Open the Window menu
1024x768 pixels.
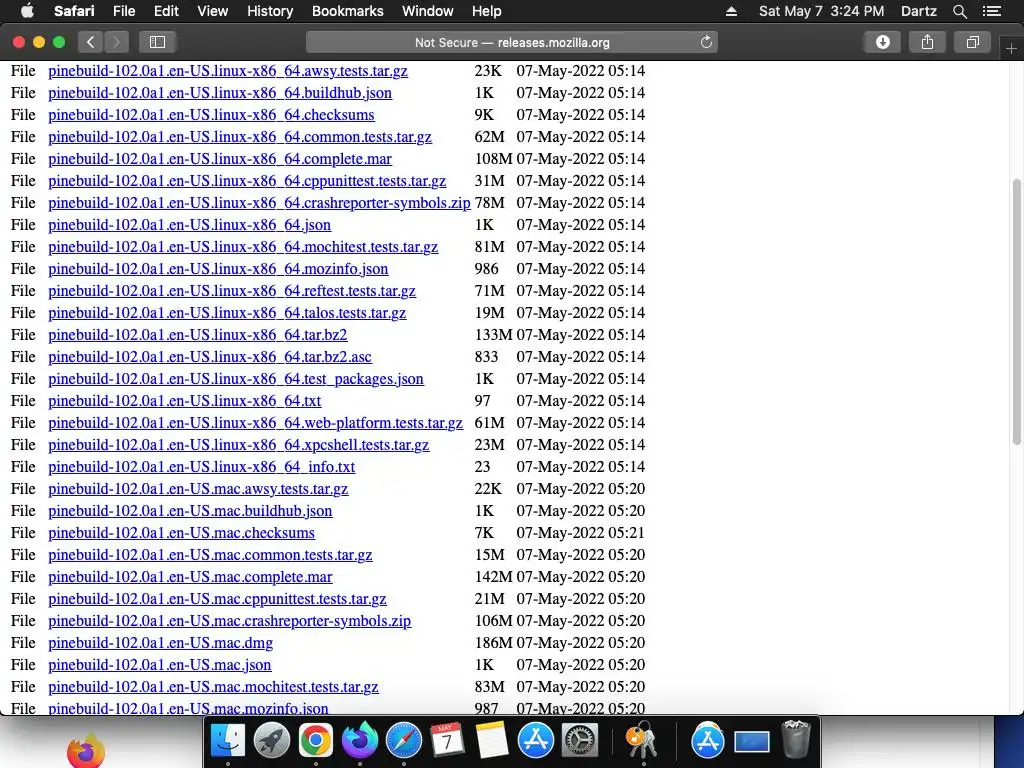(x=428, y=11)
